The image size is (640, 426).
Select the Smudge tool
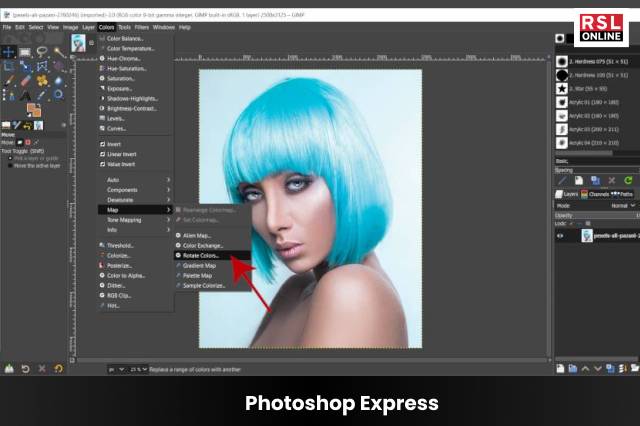(x=59, y=81)
